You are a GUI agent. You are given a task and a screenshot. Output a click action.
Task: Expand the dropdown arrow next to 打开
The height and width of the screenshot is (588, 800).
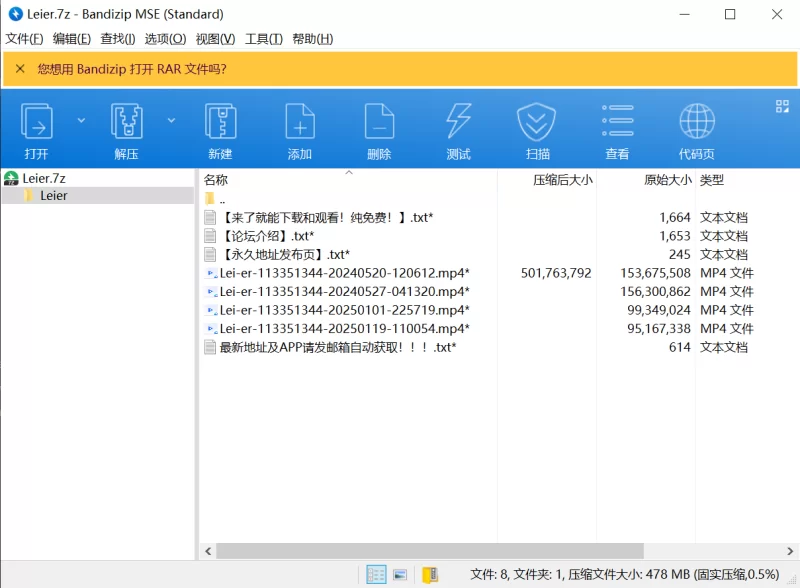[x=81, y=120]
